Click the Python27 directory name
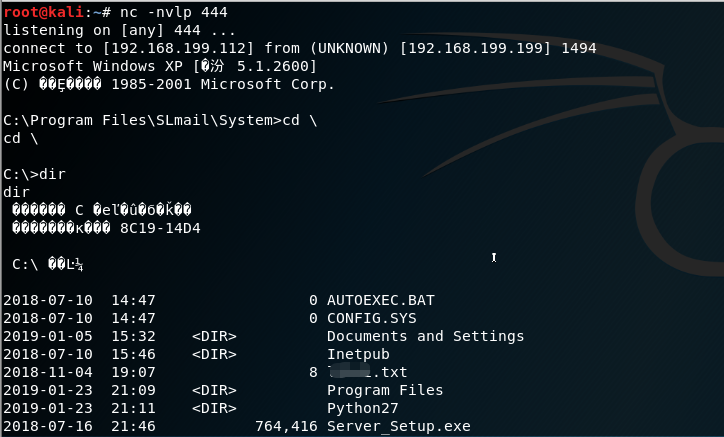724x437 pixels. (362, 409)
